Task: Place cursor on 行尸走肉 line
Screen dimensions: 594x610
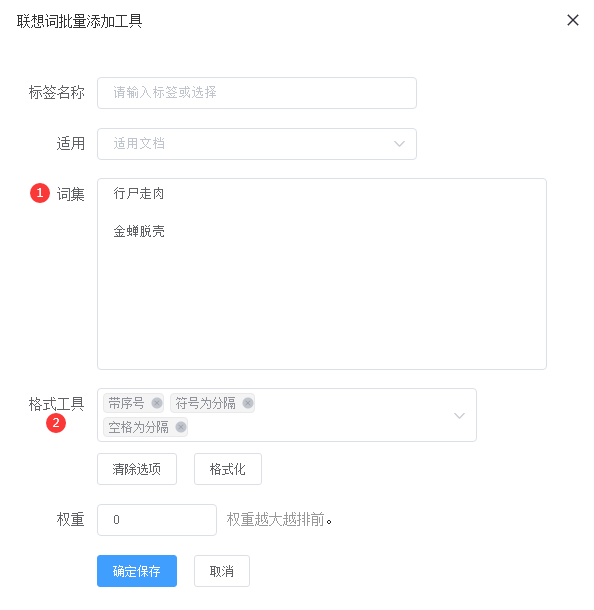Action: [139, 193]
